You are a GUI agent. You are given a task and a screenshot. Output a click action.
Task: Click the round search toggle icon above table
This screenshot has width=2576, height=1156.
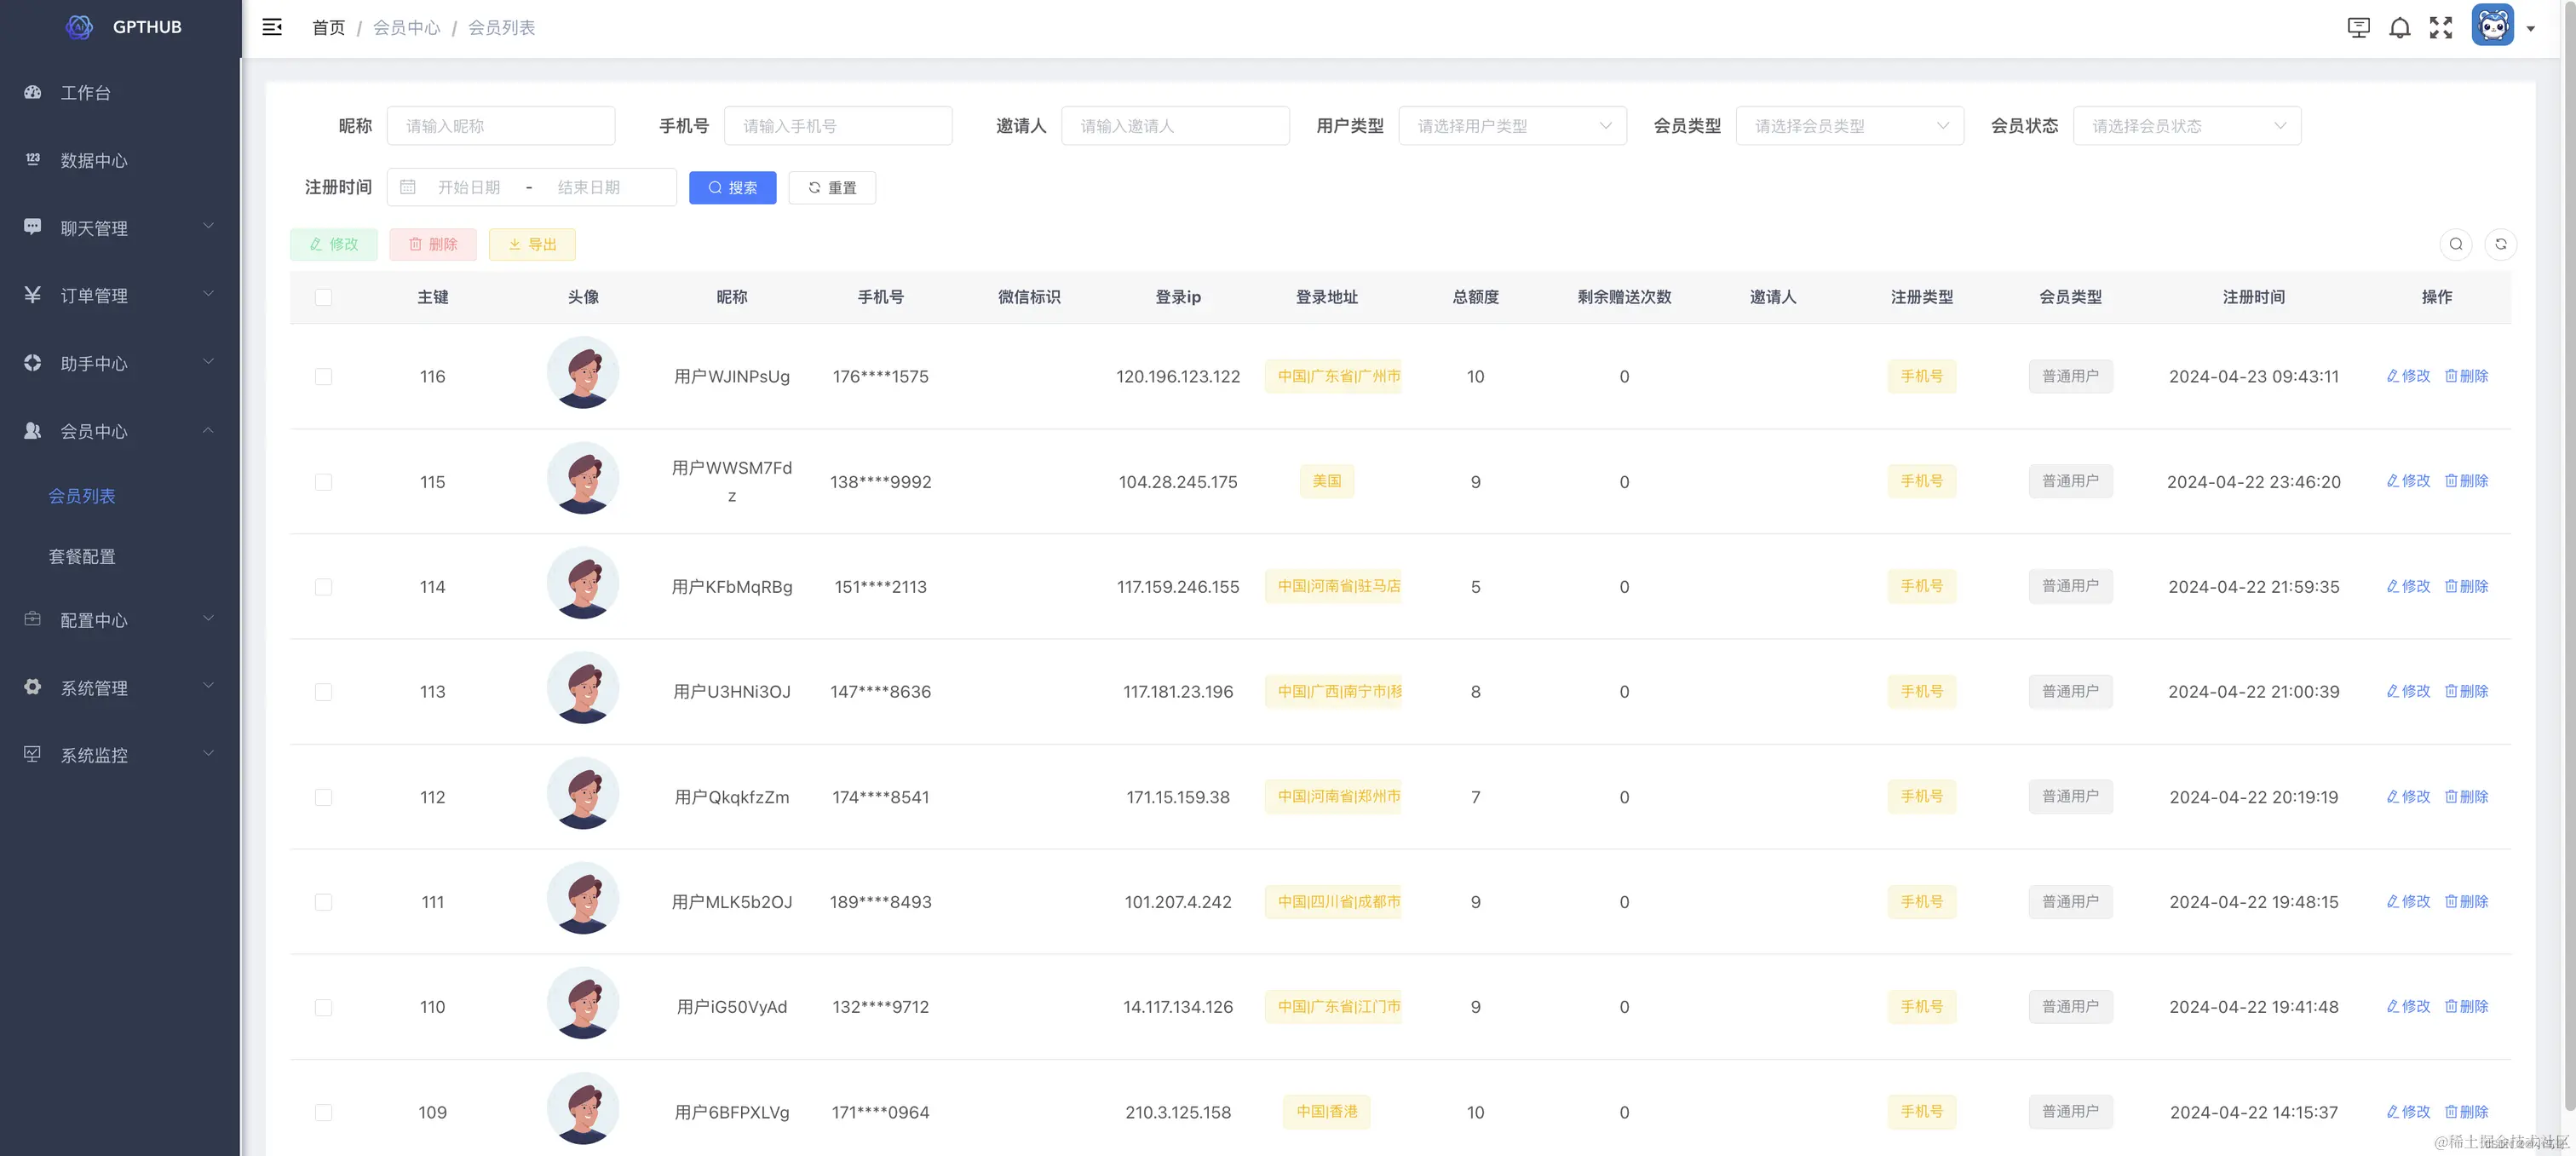(2455, 244)
